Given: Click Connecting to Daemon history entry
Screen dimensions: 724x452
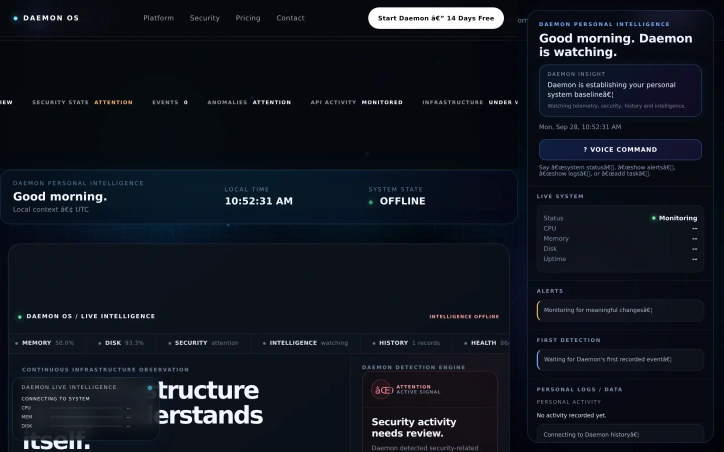Looking at the screenshot, I should [x=620, y=434].
